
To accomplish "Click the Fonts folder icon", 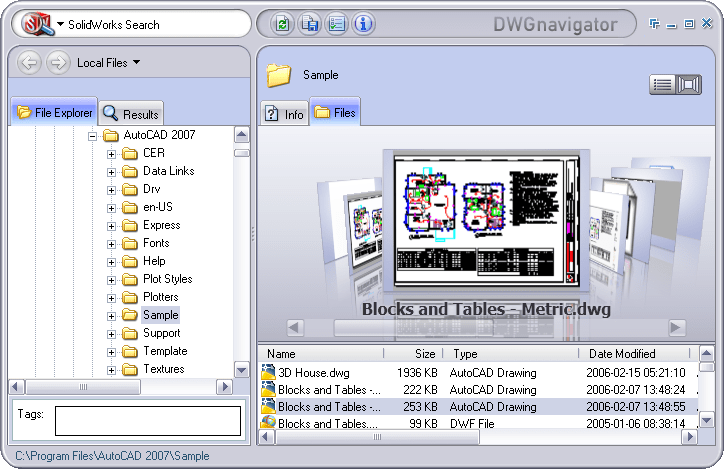I will pyautogui.click(x=130, y=243).
